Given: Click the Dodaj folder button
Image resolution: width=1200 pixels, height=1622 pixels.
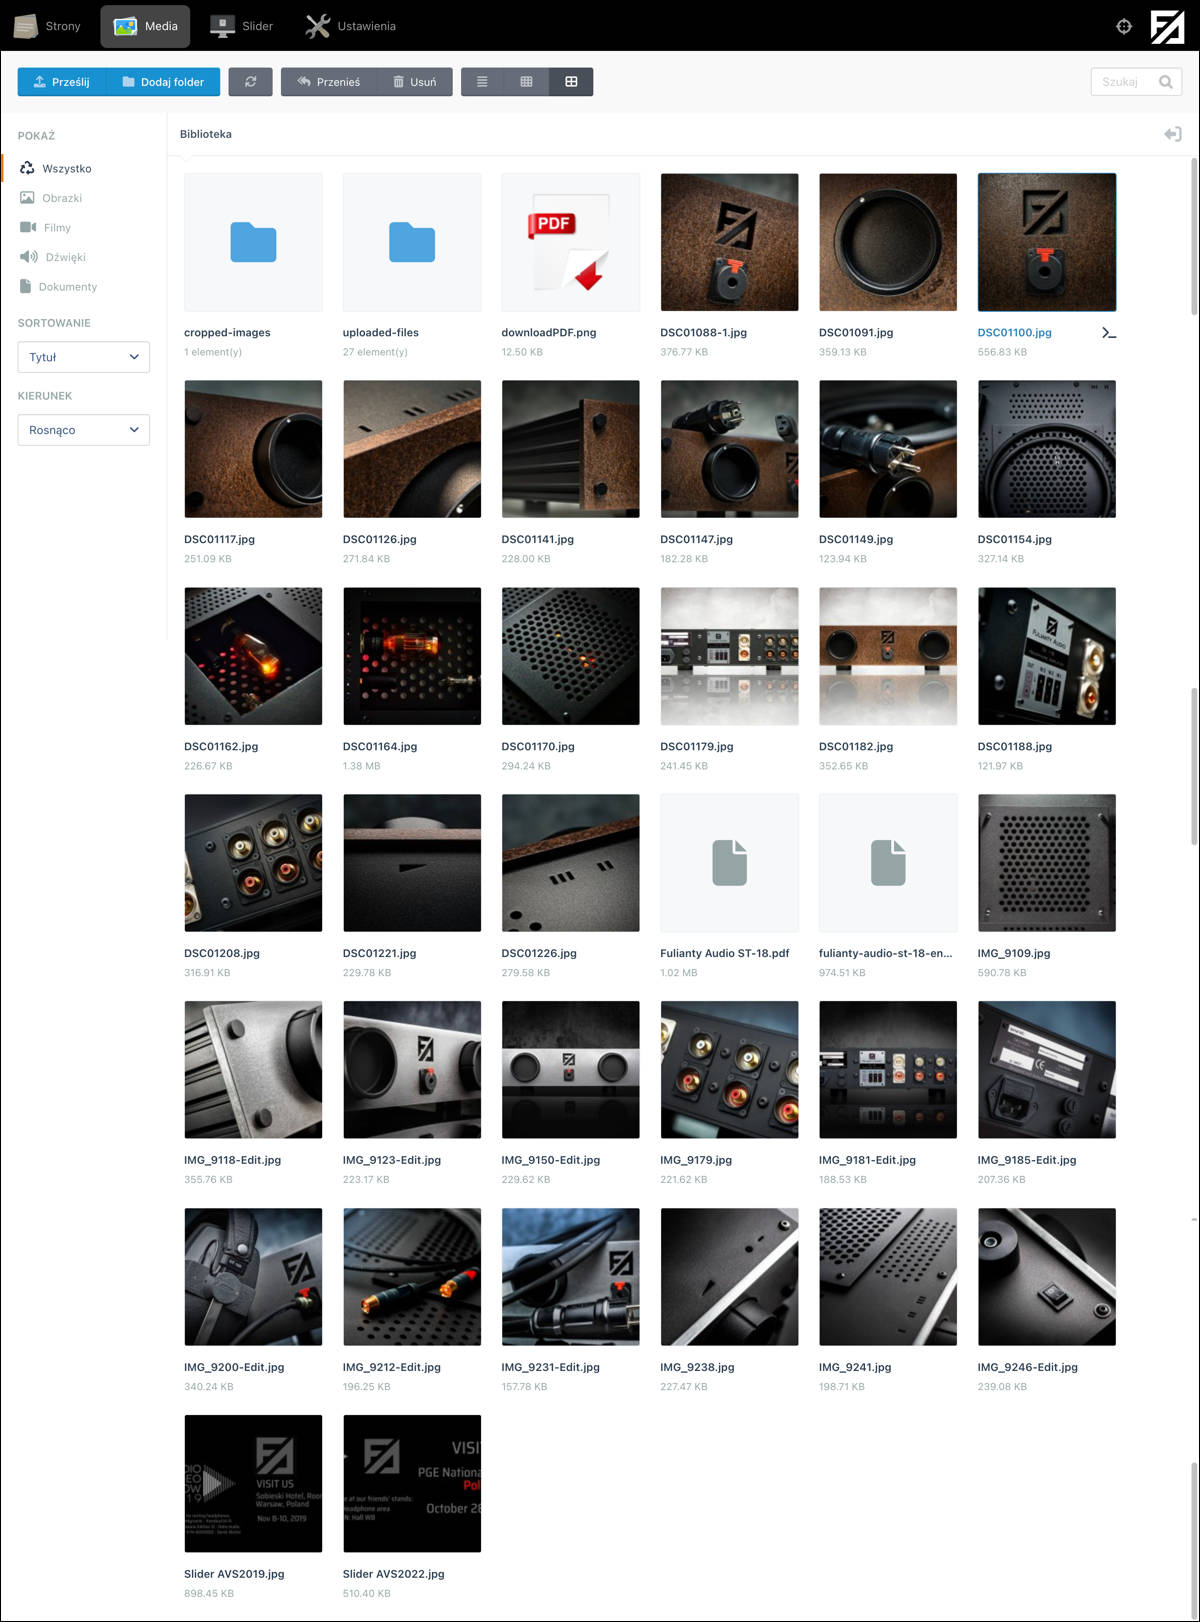Looking at the screenshot, I should (x=163, y=82).
